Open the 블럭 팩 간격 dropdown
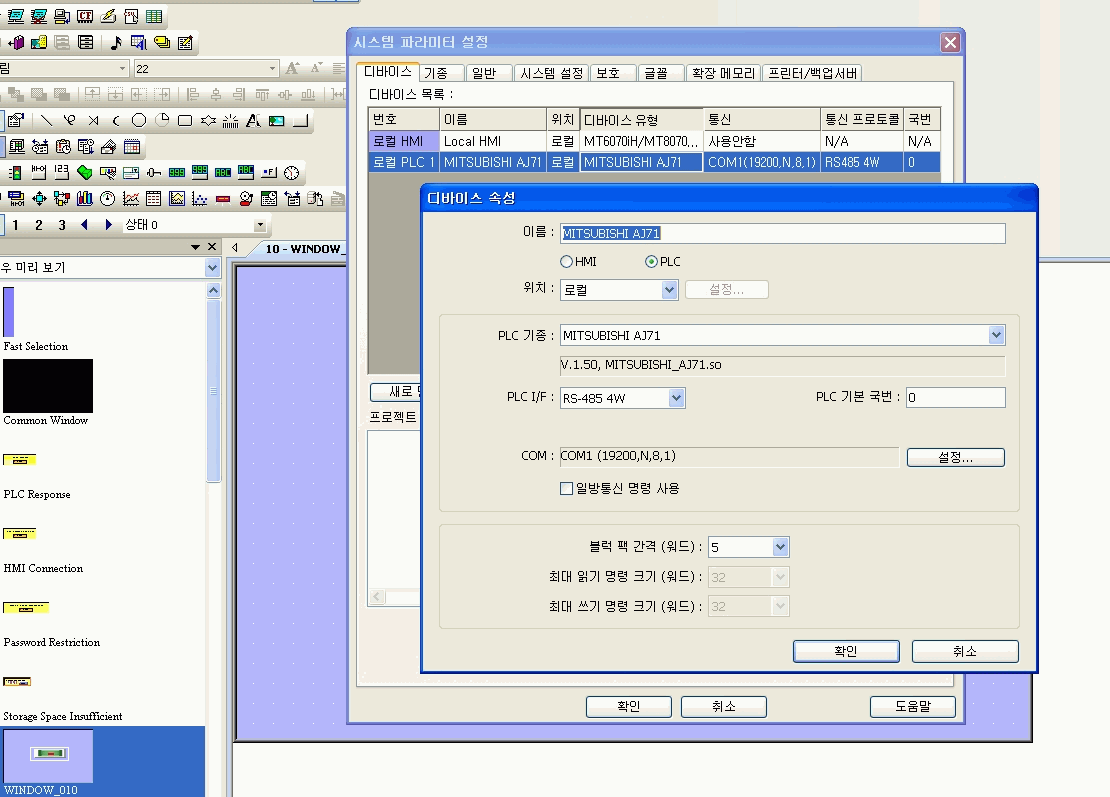1110x797 pixels. (780, 547)
